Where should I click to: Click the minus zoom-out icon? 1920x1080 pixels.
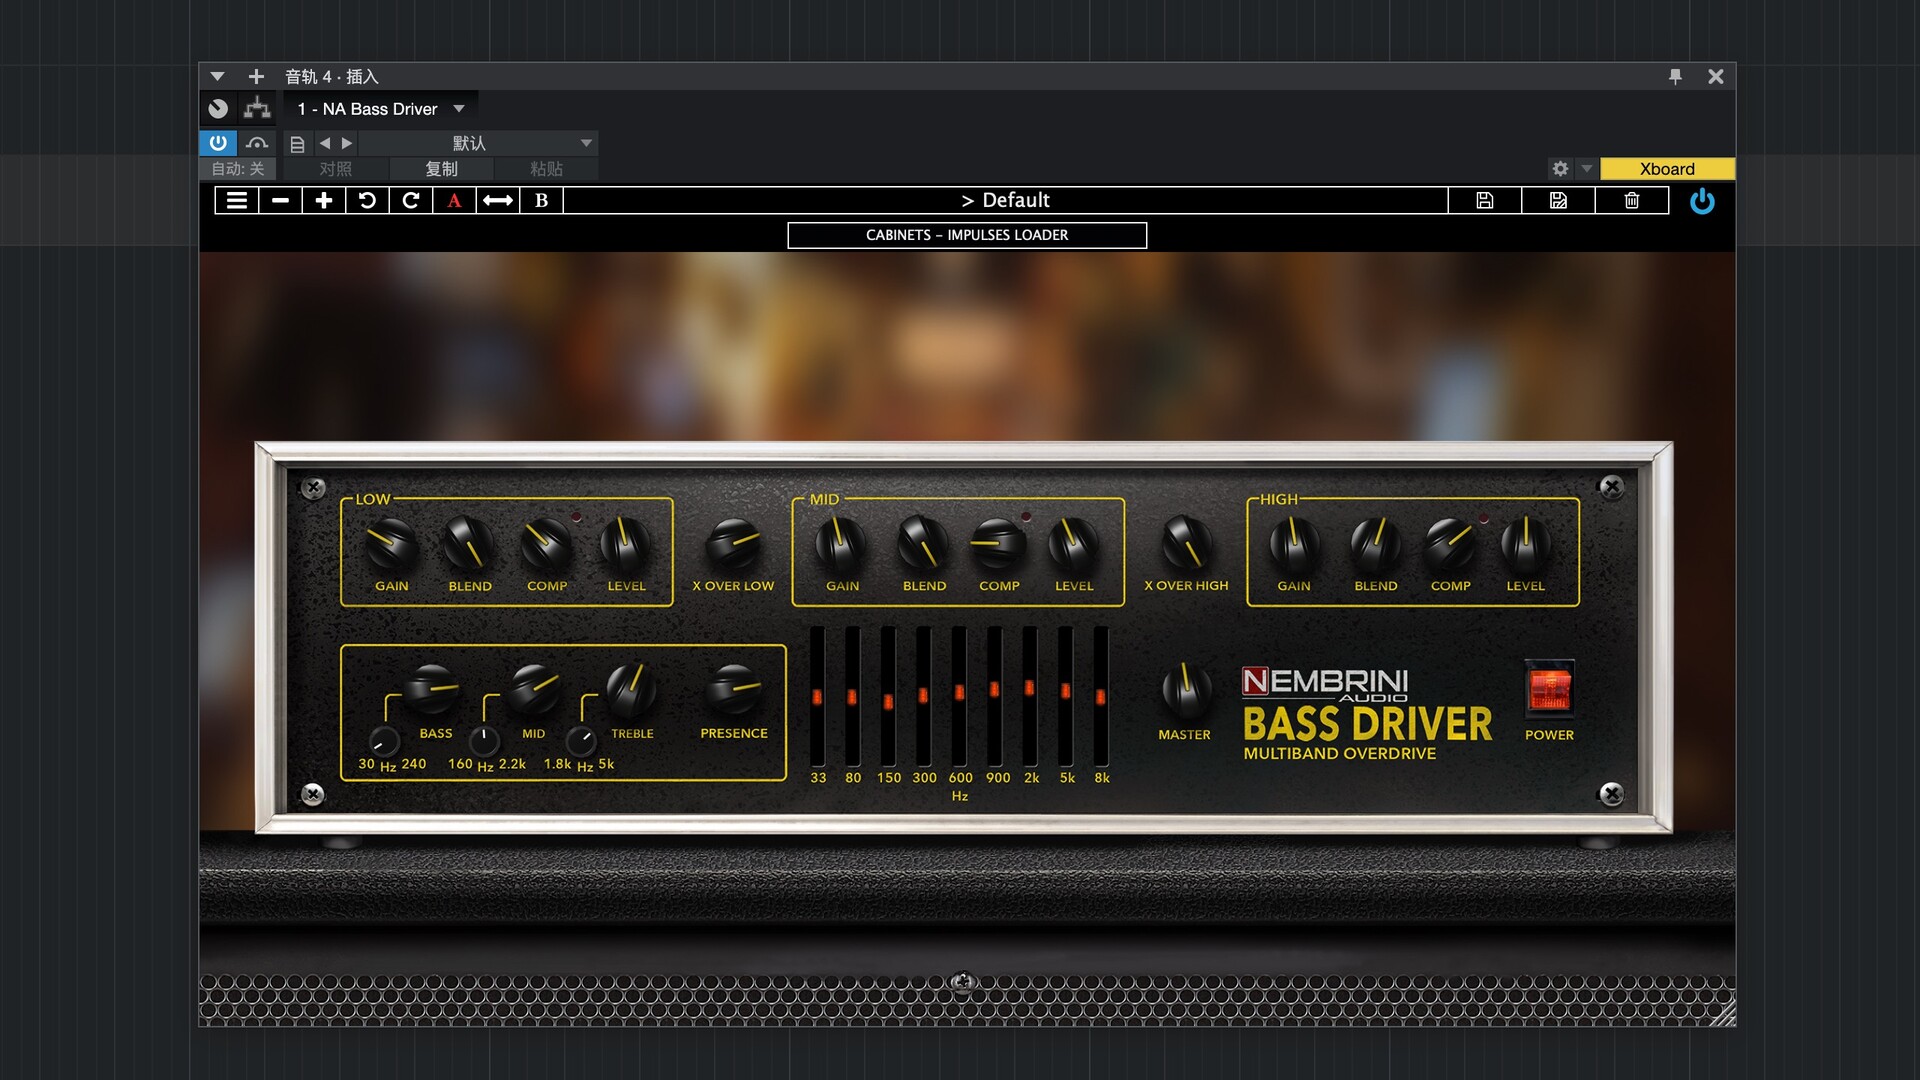[x=280, y=200]
